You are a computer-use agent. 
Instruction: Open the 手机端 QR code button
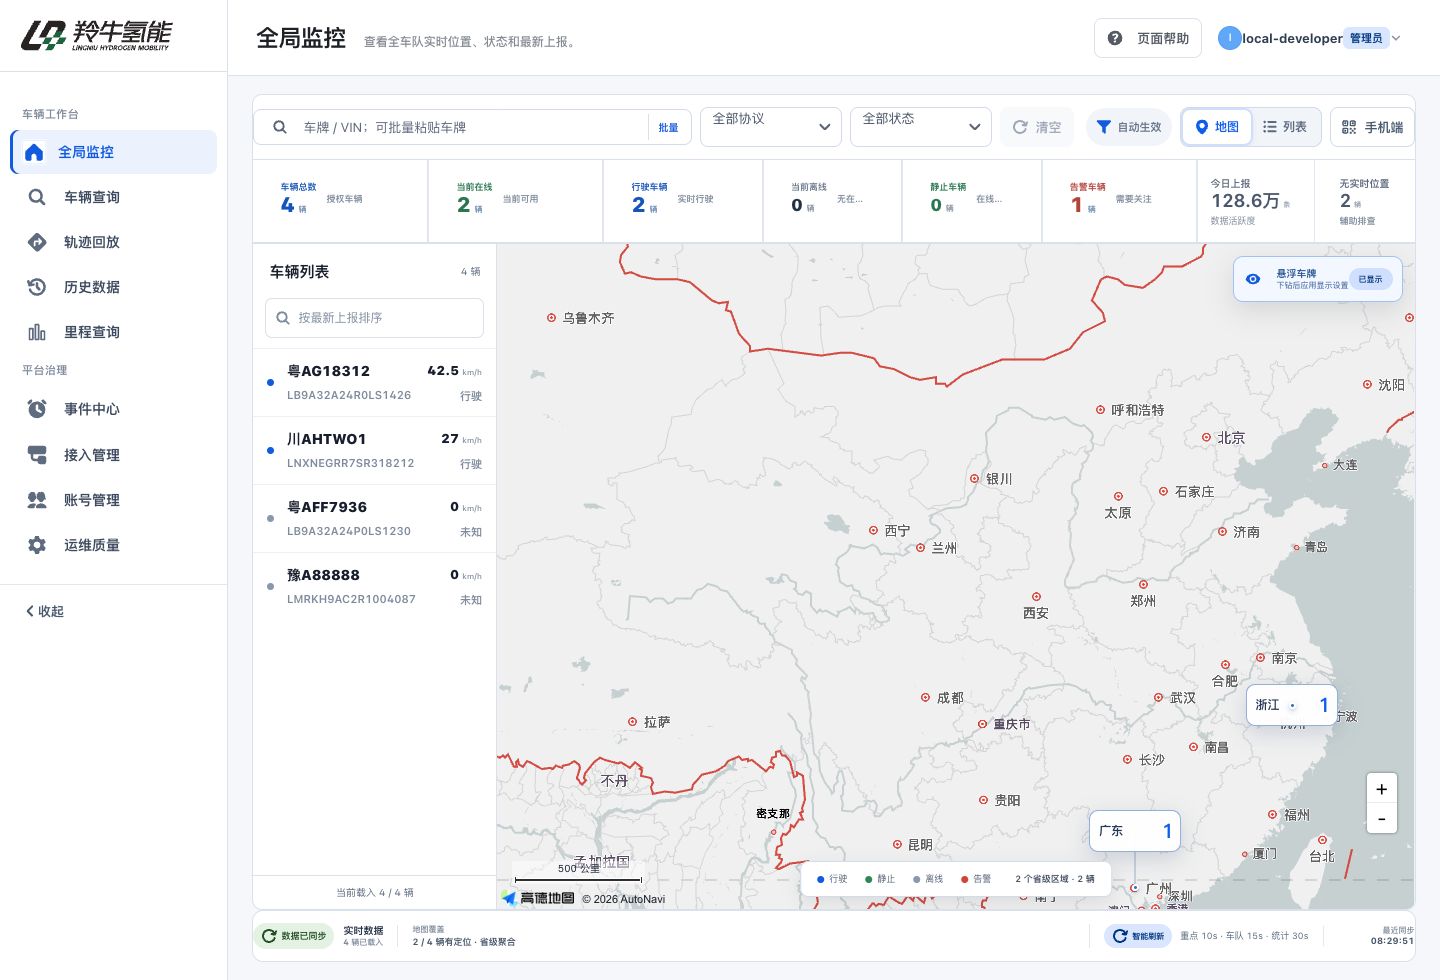1372,127
